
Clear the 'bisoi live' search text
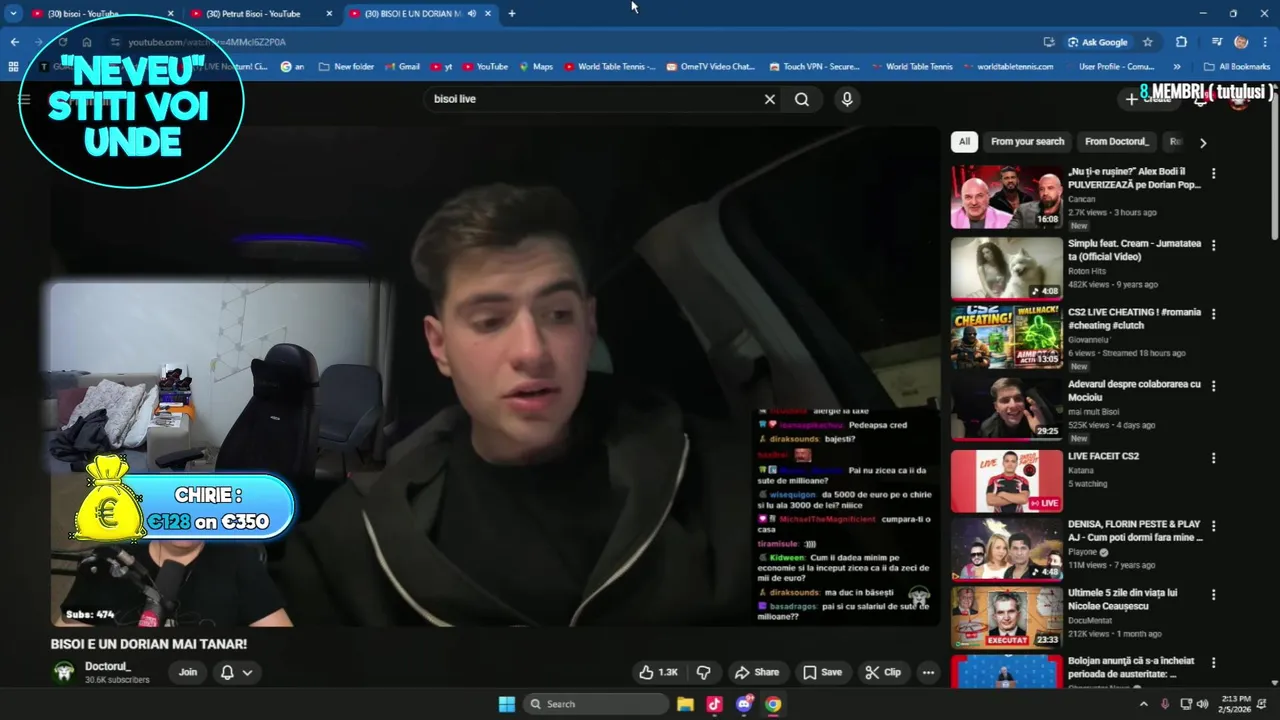(x=770, y=99)
